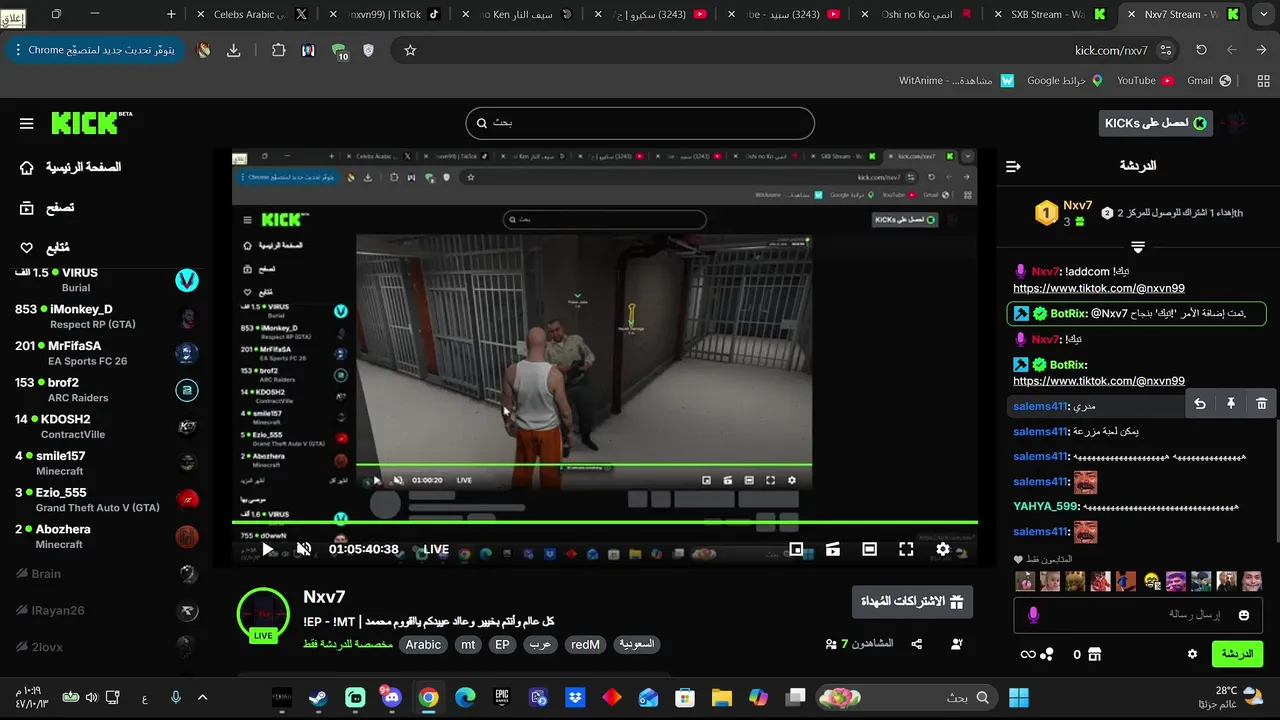
Task: Open Nxv7 channel avatar with LIVE badge
Action: (263, 614)
